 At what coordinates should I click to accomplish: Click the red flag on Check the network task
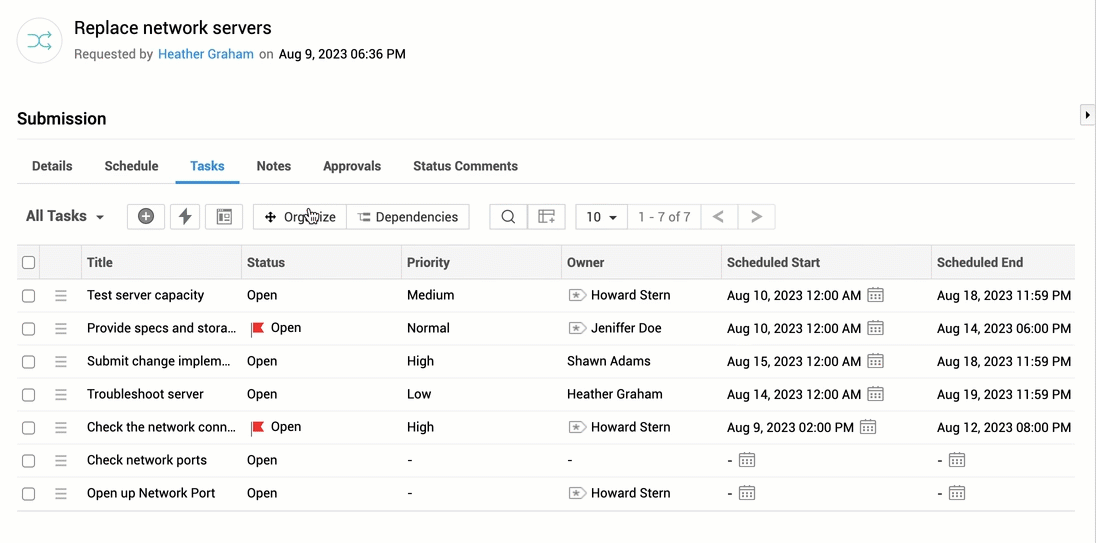pyautogui.click(x=258, y=427)
